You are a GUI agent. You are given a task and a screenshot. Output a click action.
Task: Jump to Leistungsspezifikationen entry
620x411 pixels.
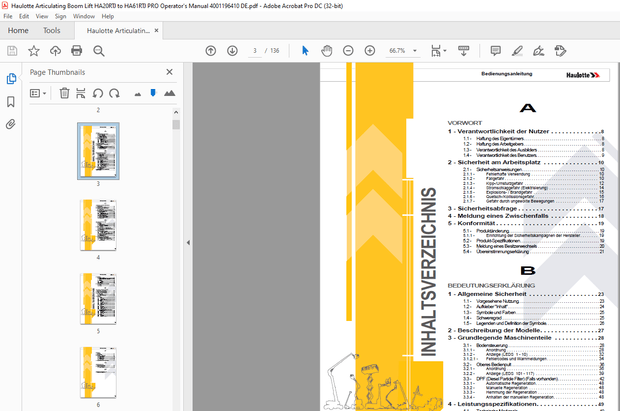click(x=525, y=404)
